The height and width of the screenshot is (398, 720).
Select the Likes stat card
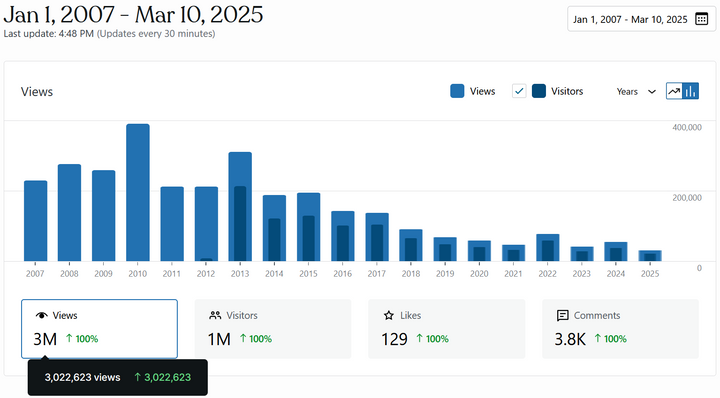click(446, 329)
